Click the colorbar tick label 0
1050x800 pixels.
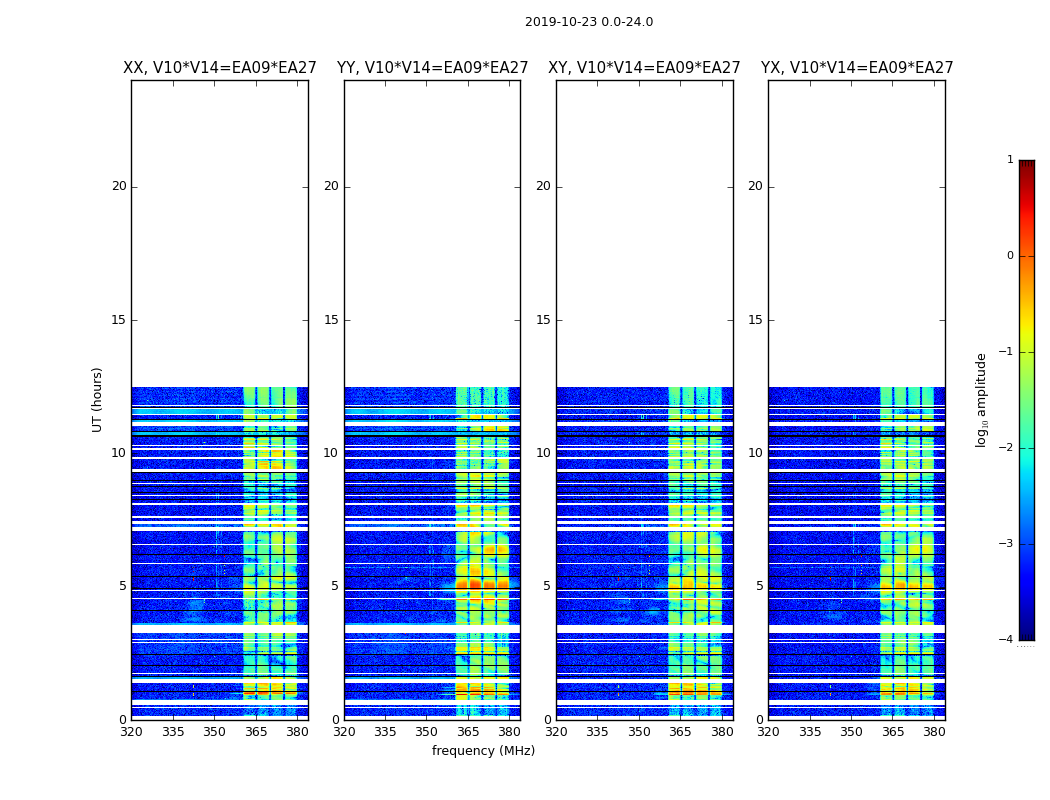(1010, 256)
